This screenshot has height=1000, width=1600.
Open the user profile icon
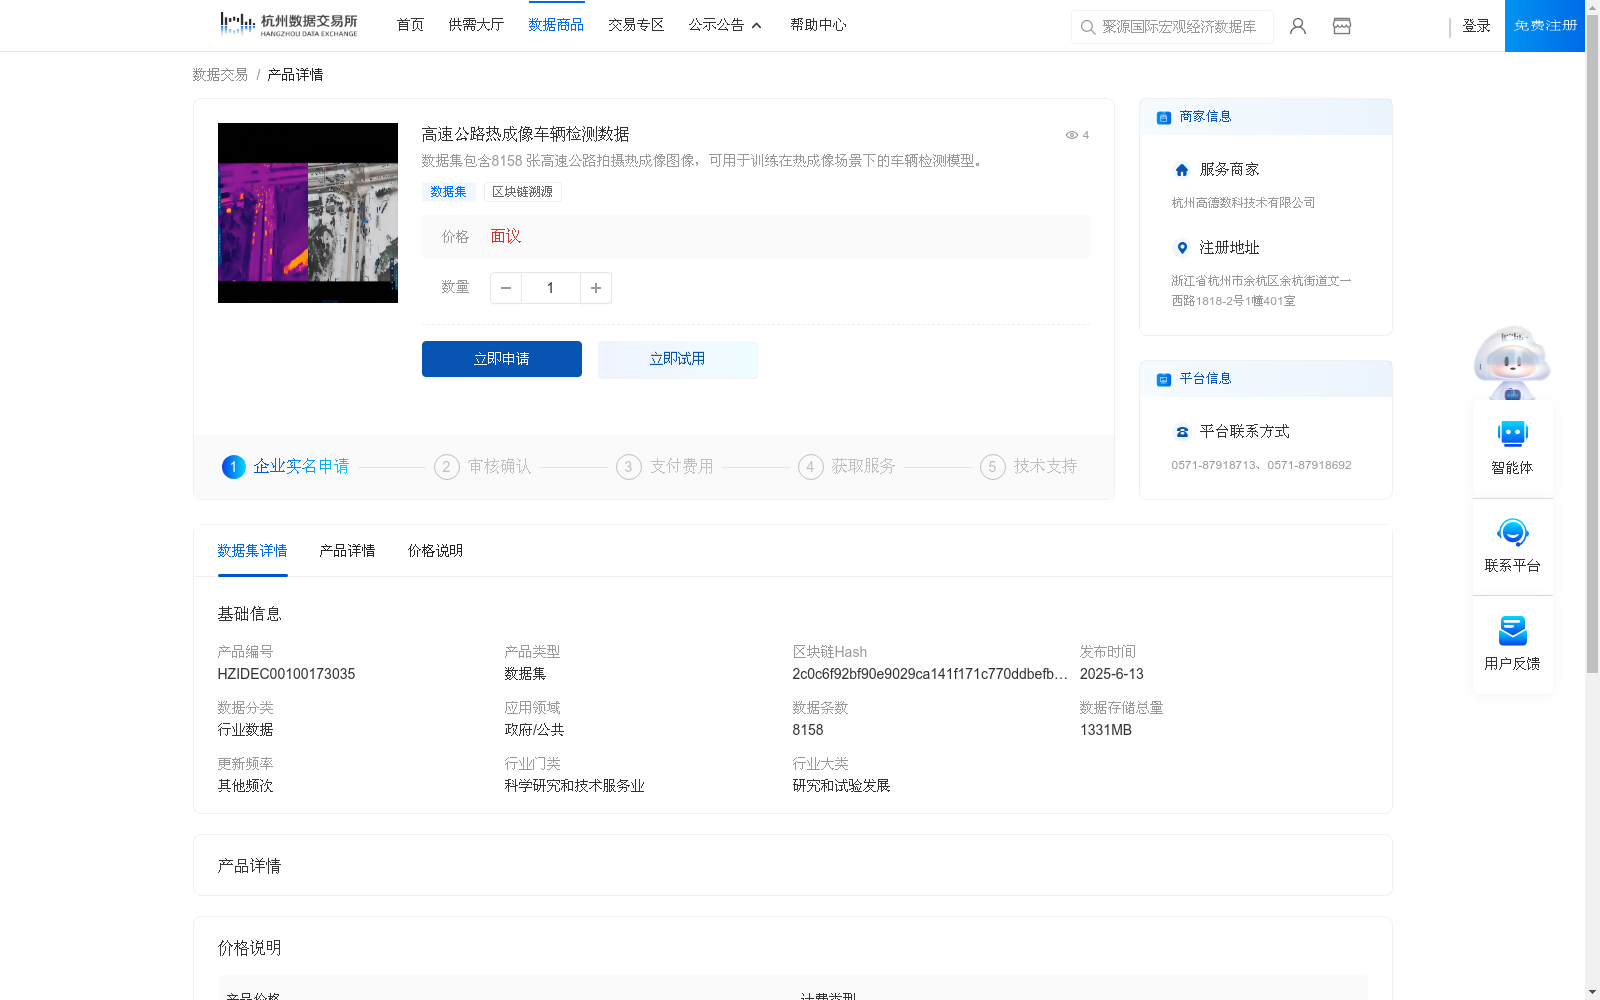tap(1298, 26)
